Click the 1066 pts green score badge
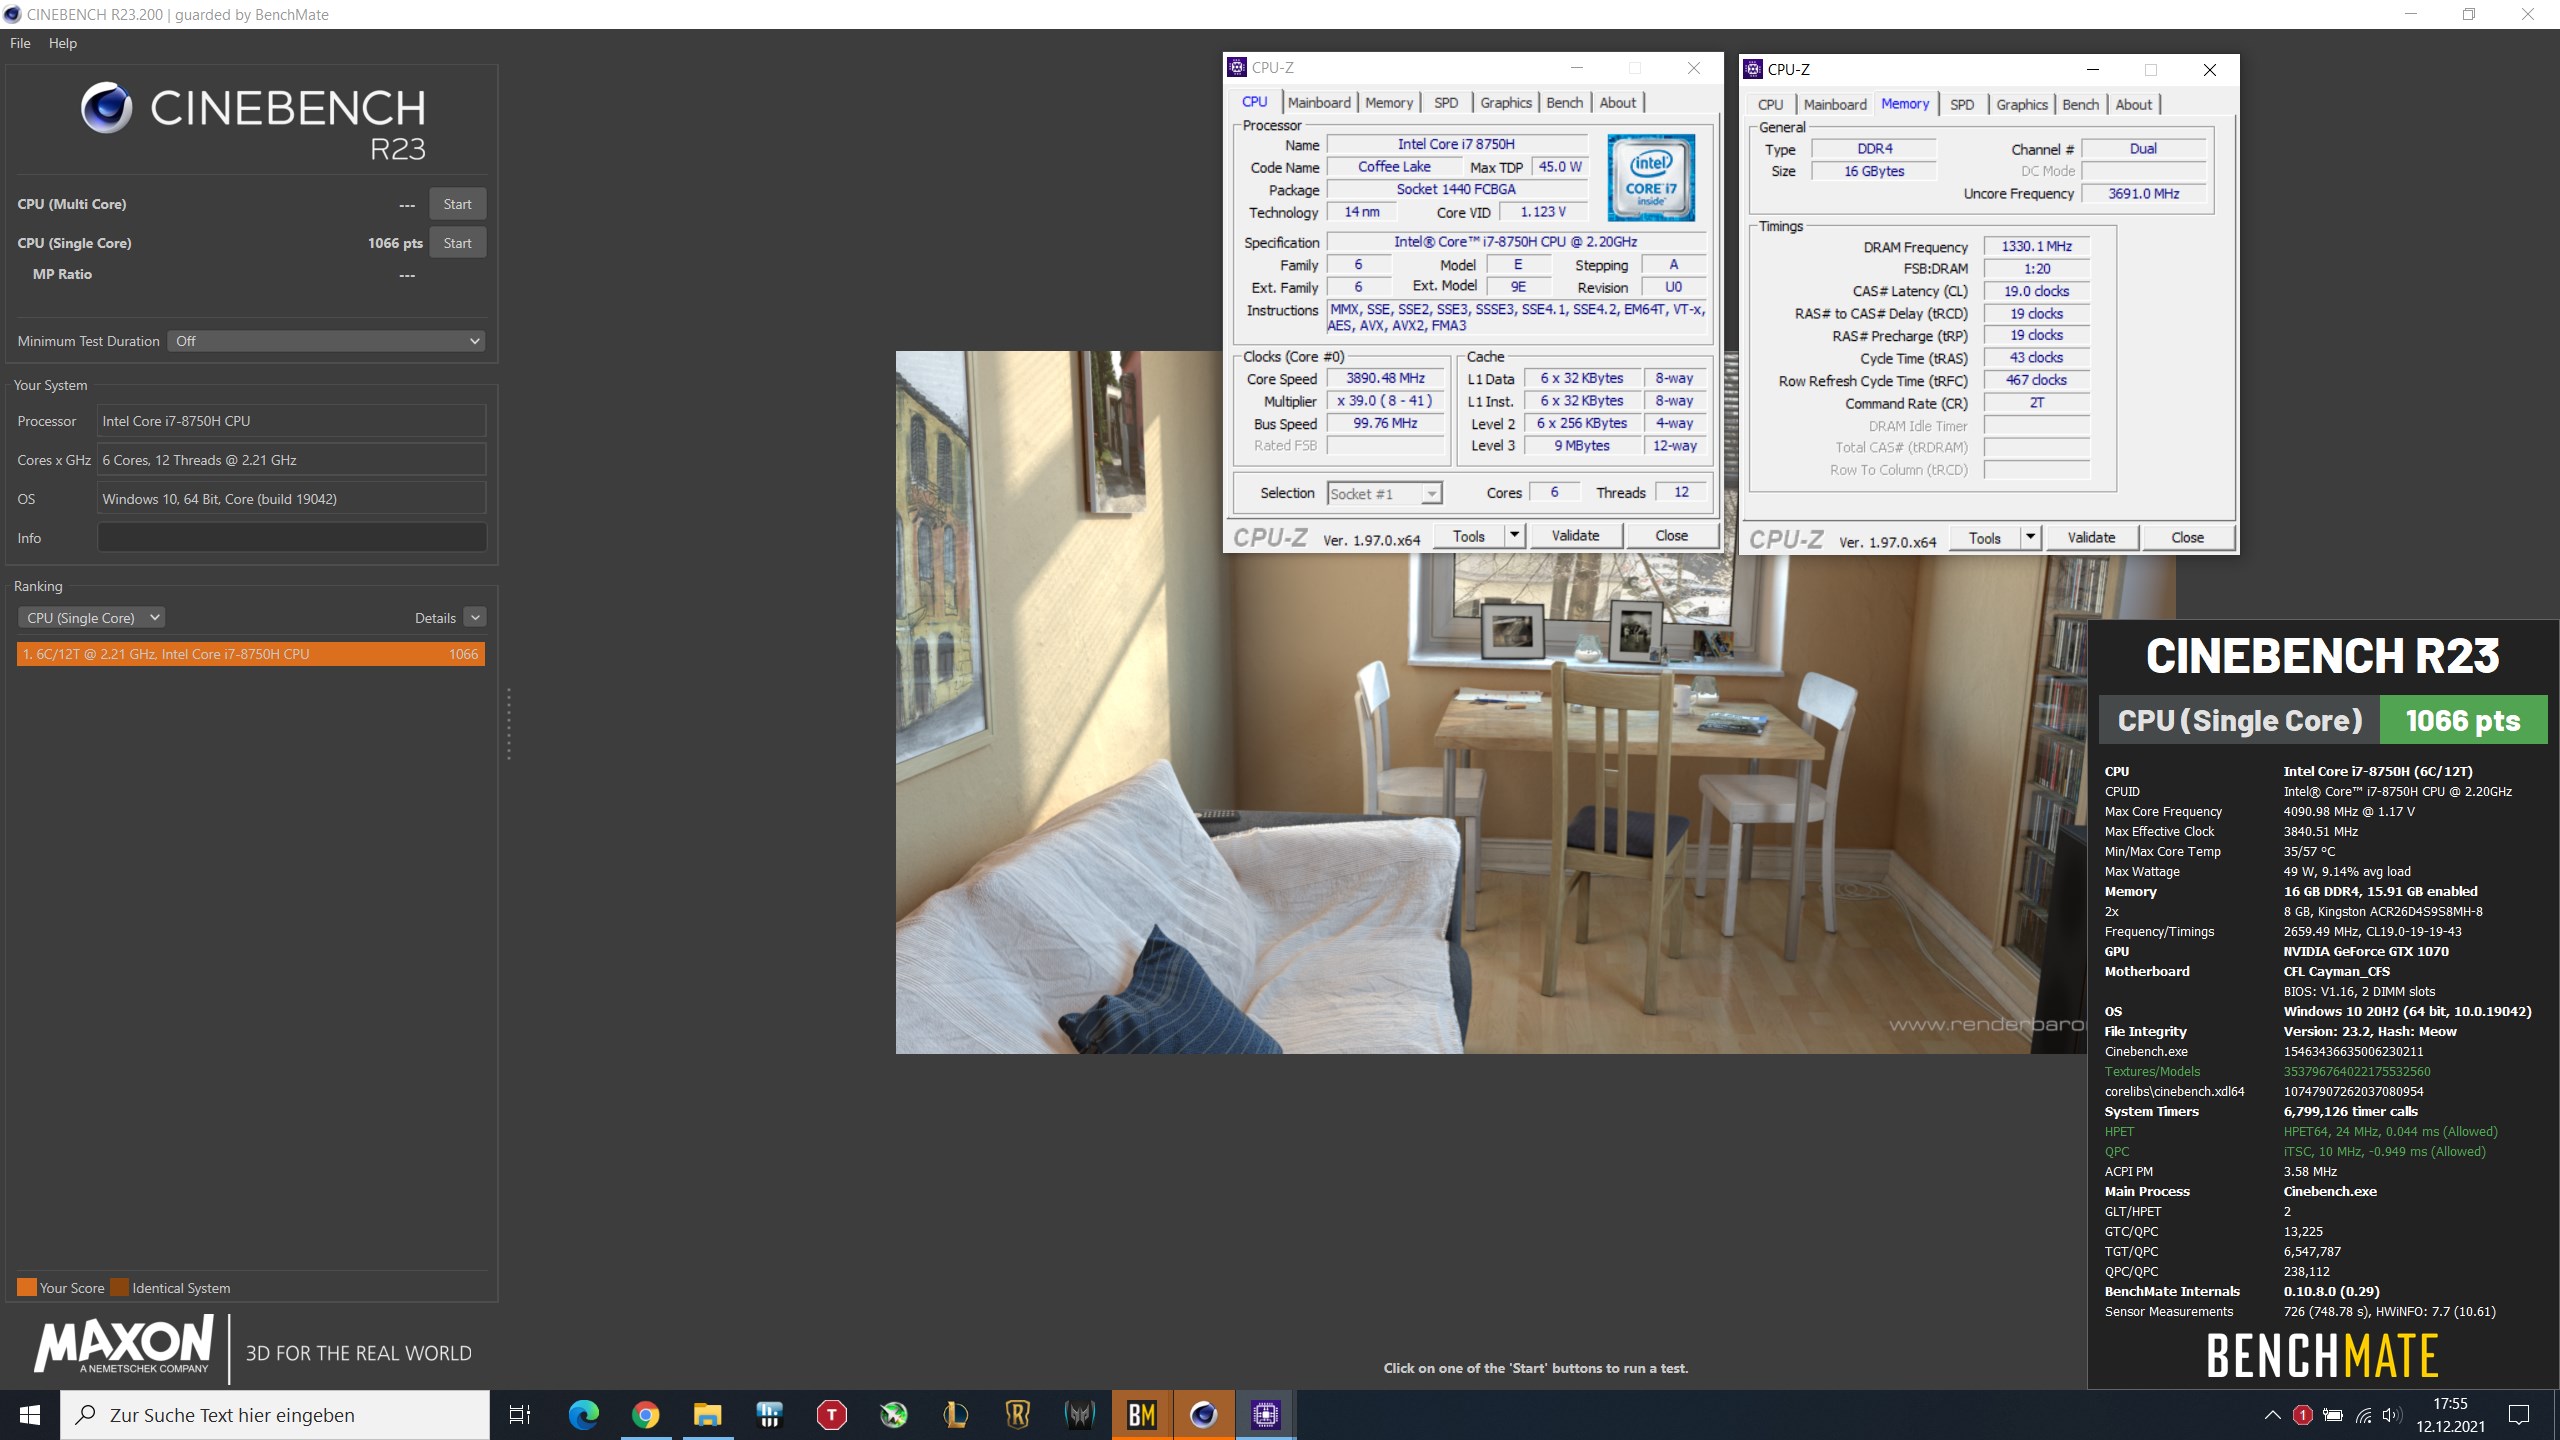Screen dimensions: 2560x1440 click(x=2463, y=721)
